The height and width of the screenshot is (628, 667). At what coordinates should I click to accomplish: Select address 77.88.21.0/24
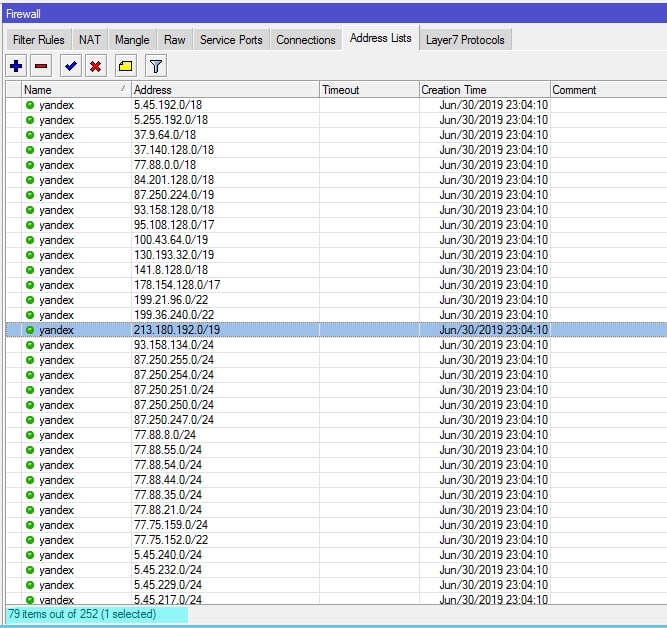point(168,510)
